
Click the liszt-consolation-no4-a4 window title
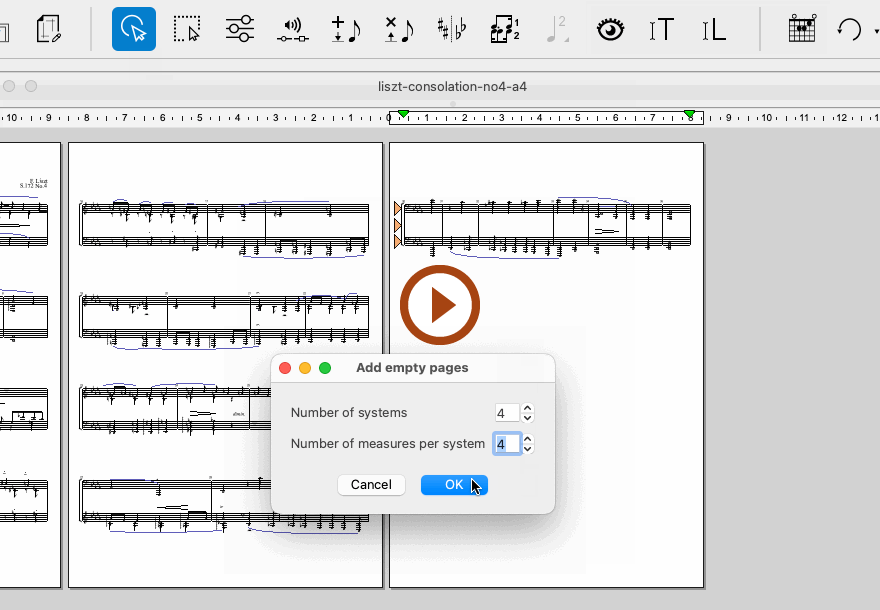pos(452,86)
